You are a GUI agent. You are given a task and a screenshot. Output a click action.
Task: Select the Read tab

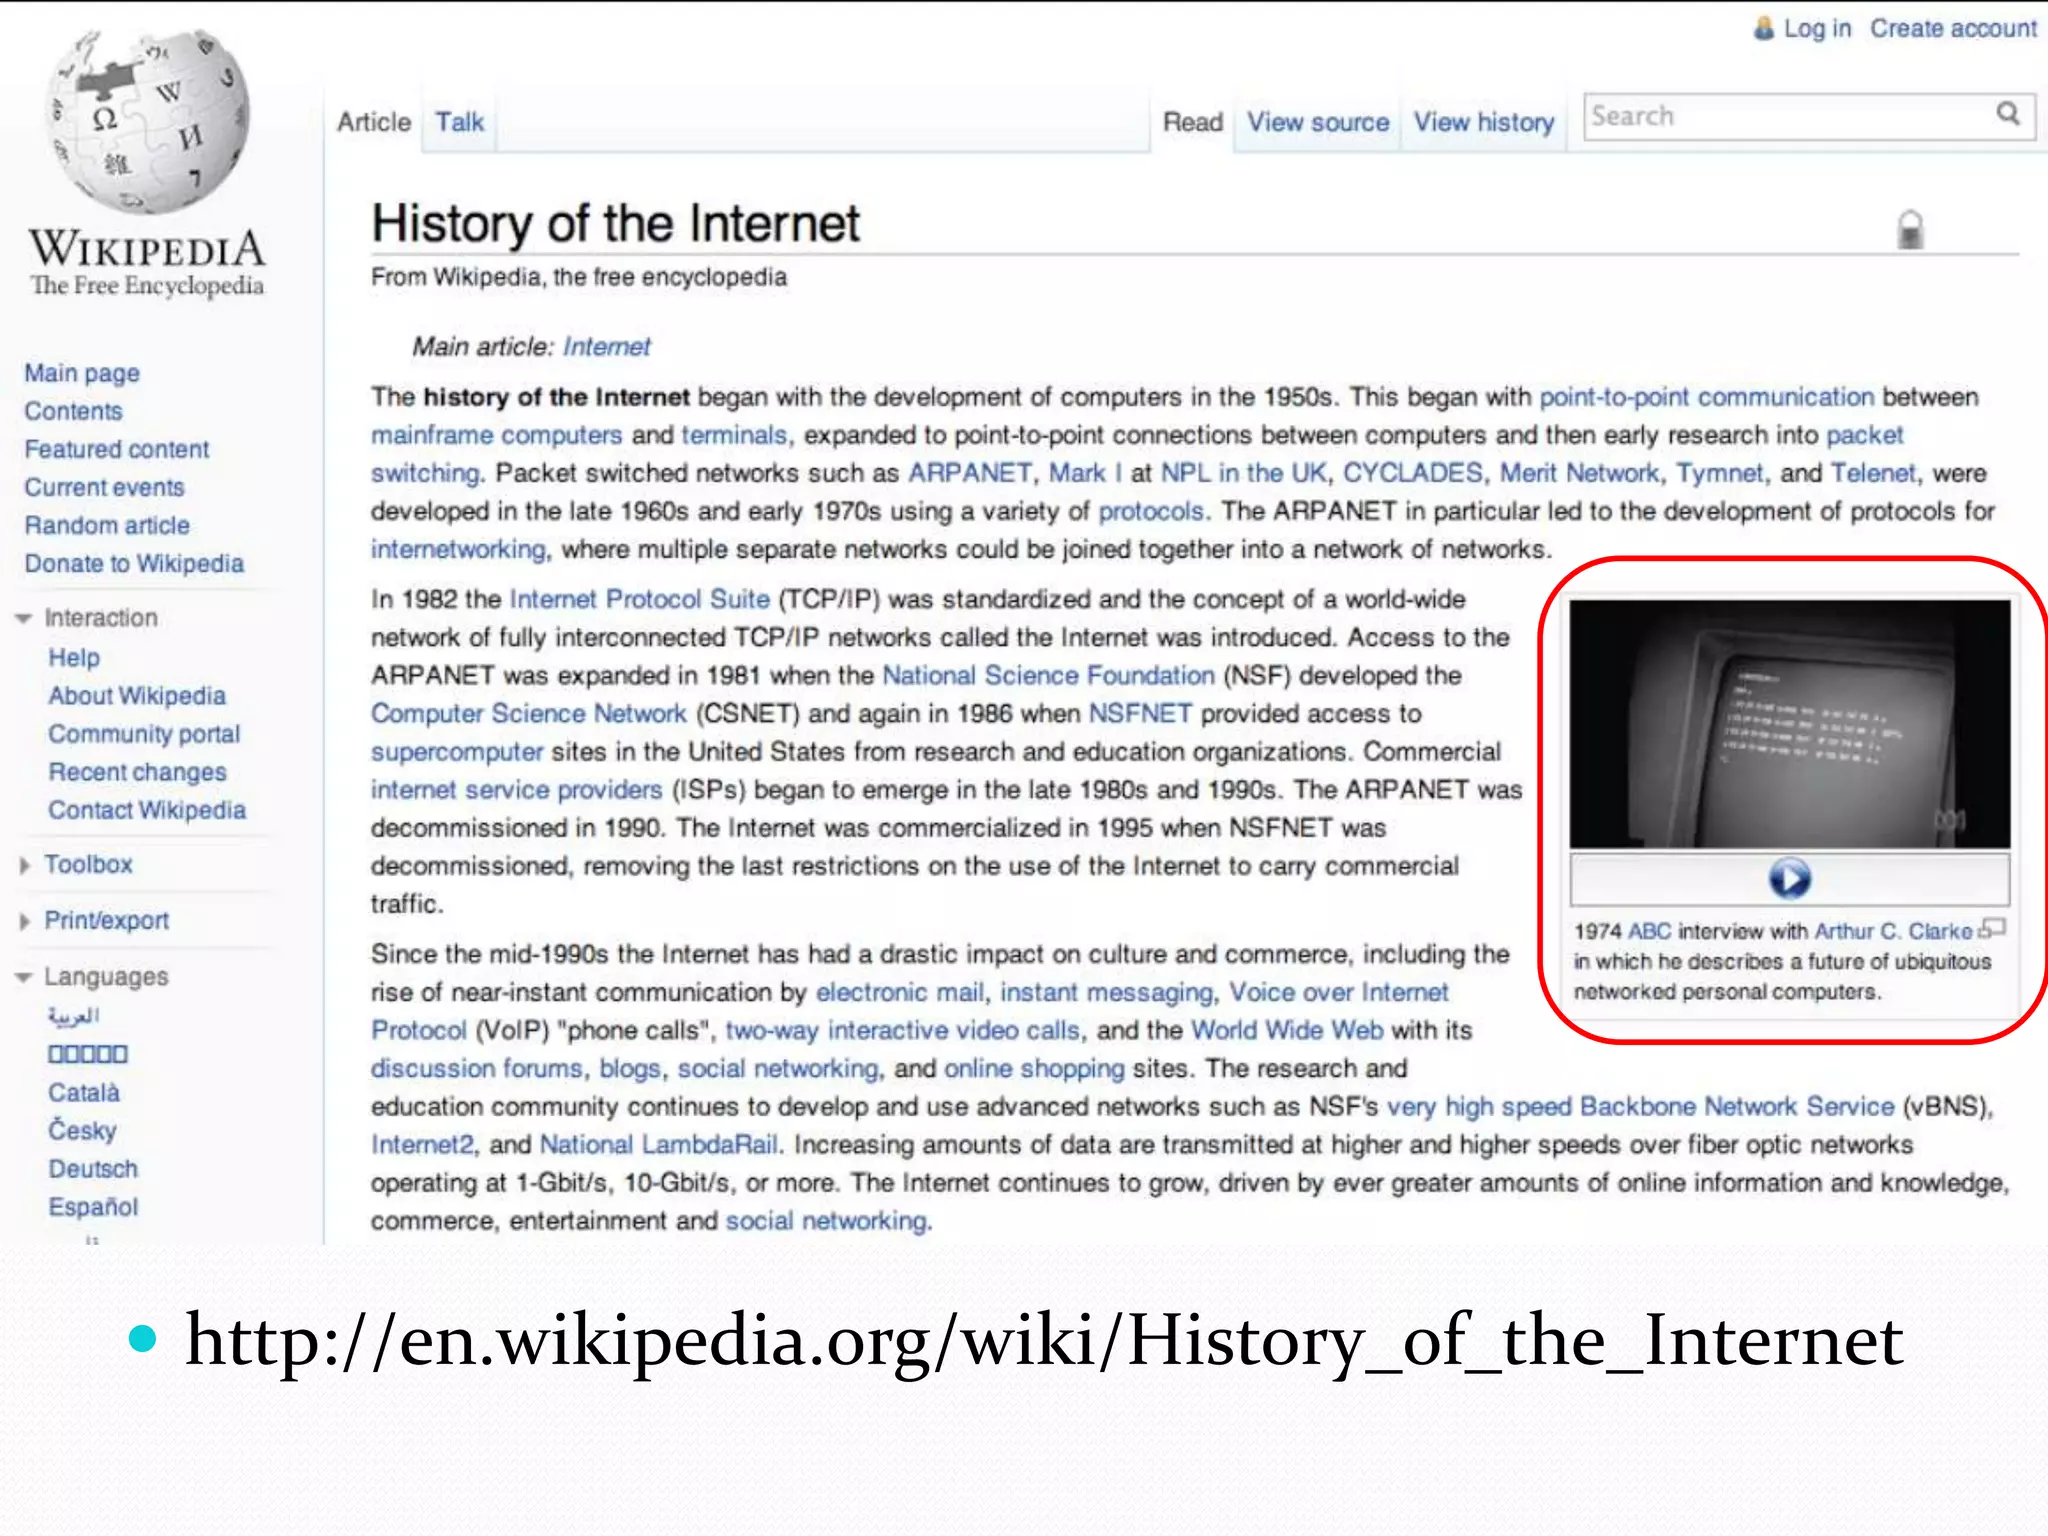point(1193,122)
